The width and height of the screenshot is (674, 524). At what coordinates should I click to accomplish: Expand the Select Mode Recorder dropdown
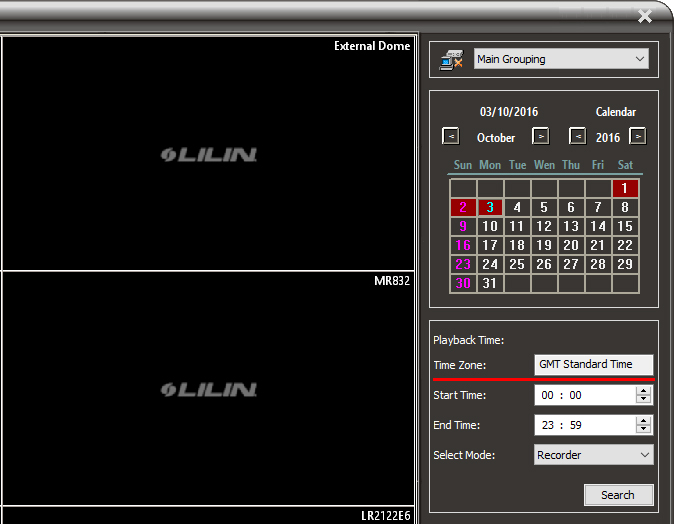593,455
